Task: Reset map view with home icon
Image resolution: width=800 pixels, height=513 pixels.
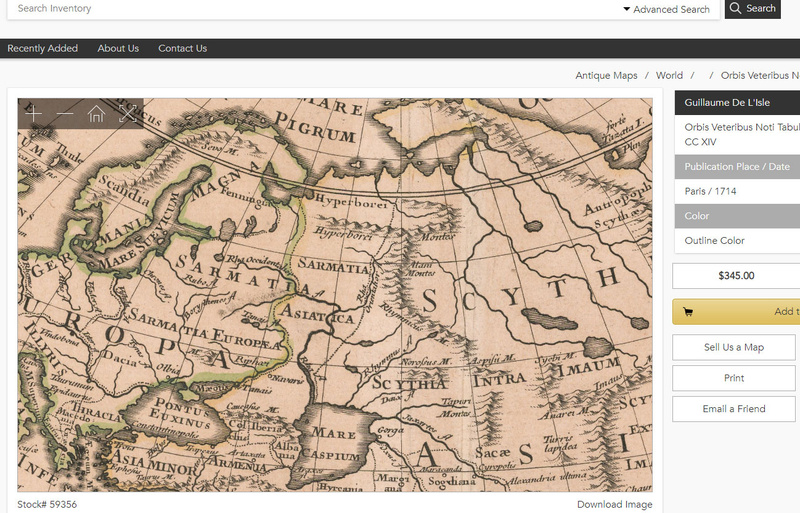Action: click(96, 114)
